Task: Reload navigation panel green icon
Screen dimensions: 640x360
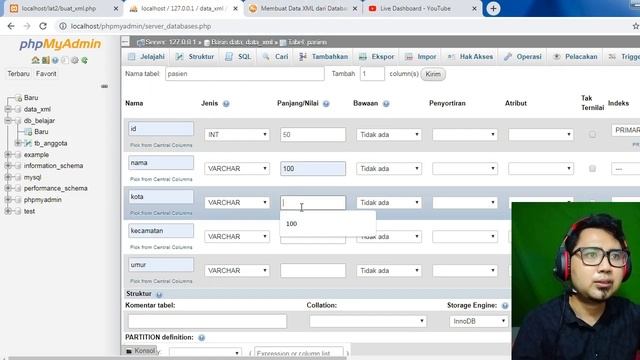Action: [x=84, y=60]
